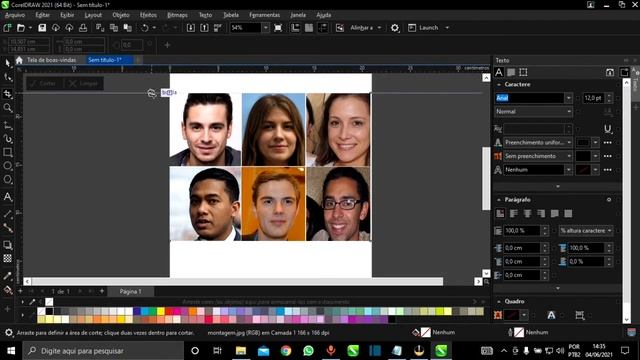Click the Undo arrow icon
The width and height of the screenshot is (640, 360).
[145, 28]
